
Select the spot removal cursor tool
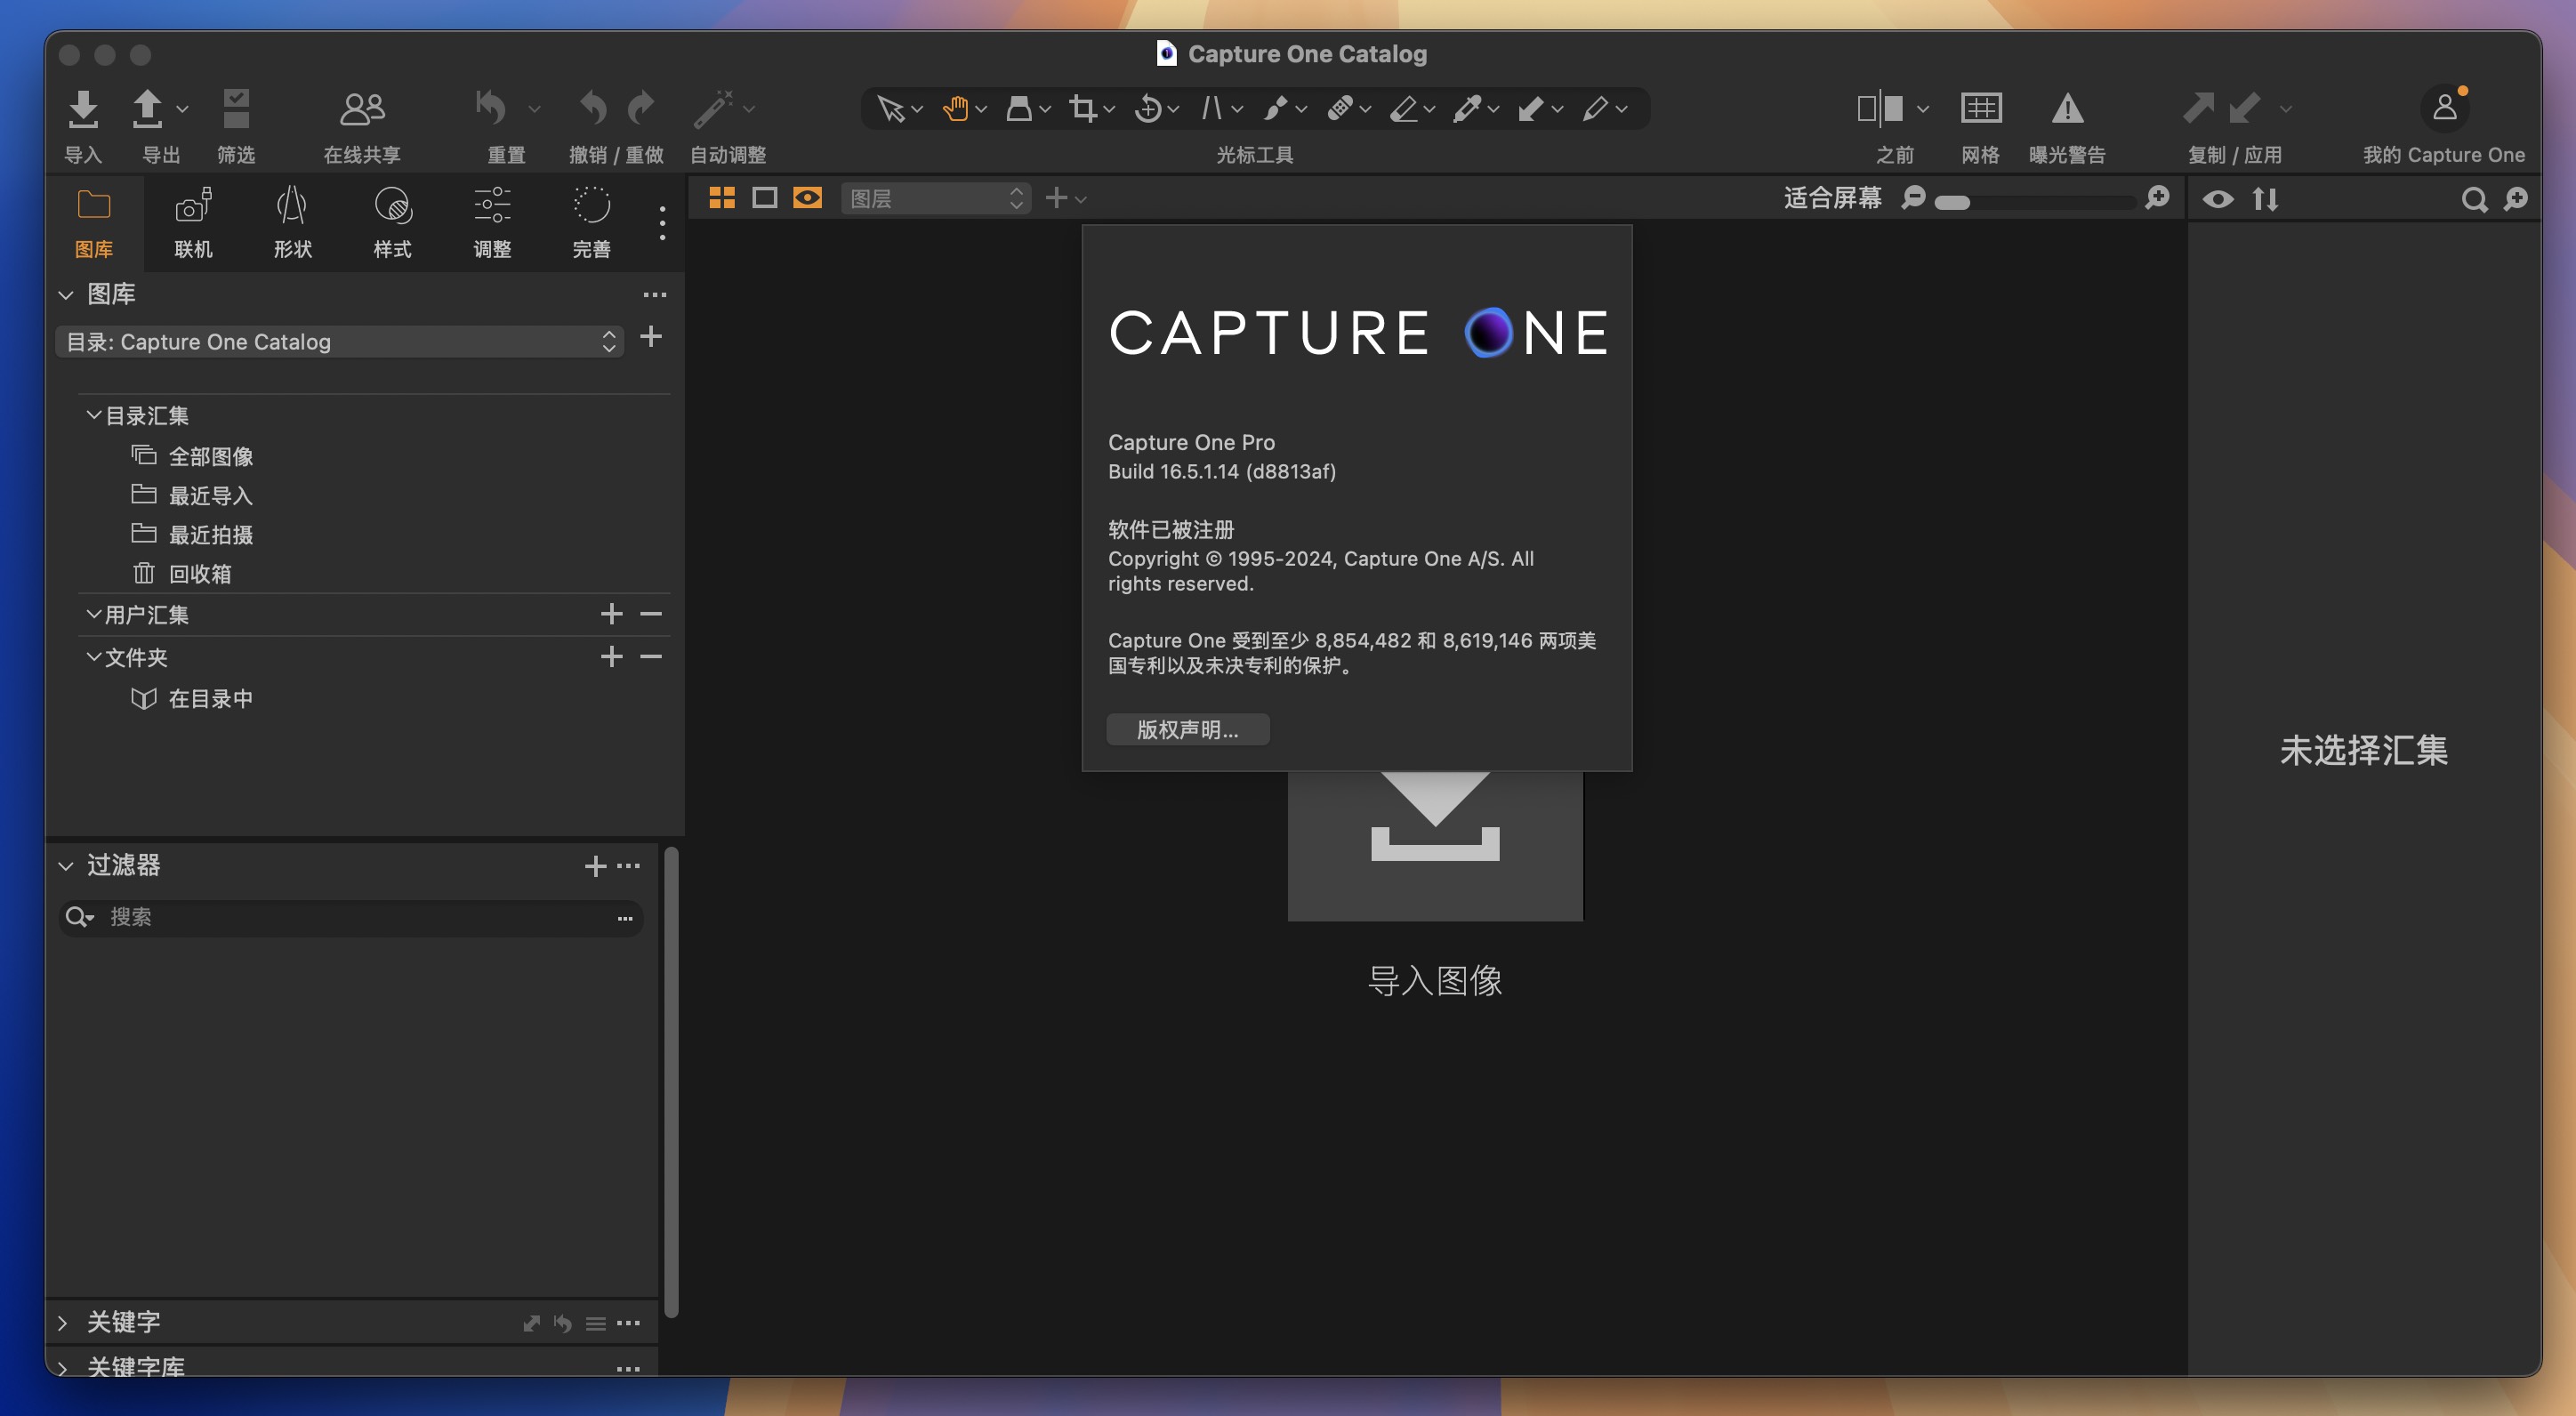(1275, 108)
